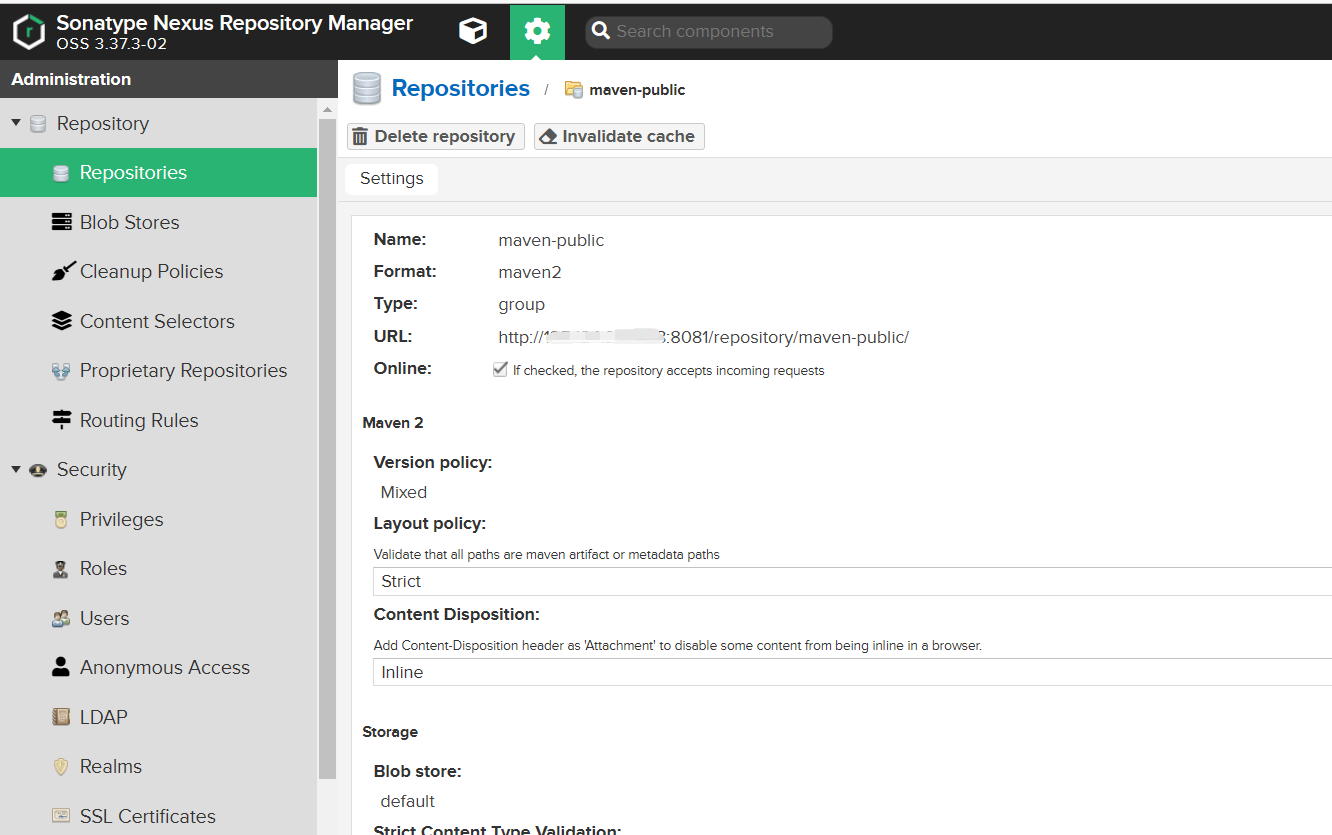Click the SSL Certificates icon
Viewport: 1332px width, 835px height.
click(x=63, y=816)
